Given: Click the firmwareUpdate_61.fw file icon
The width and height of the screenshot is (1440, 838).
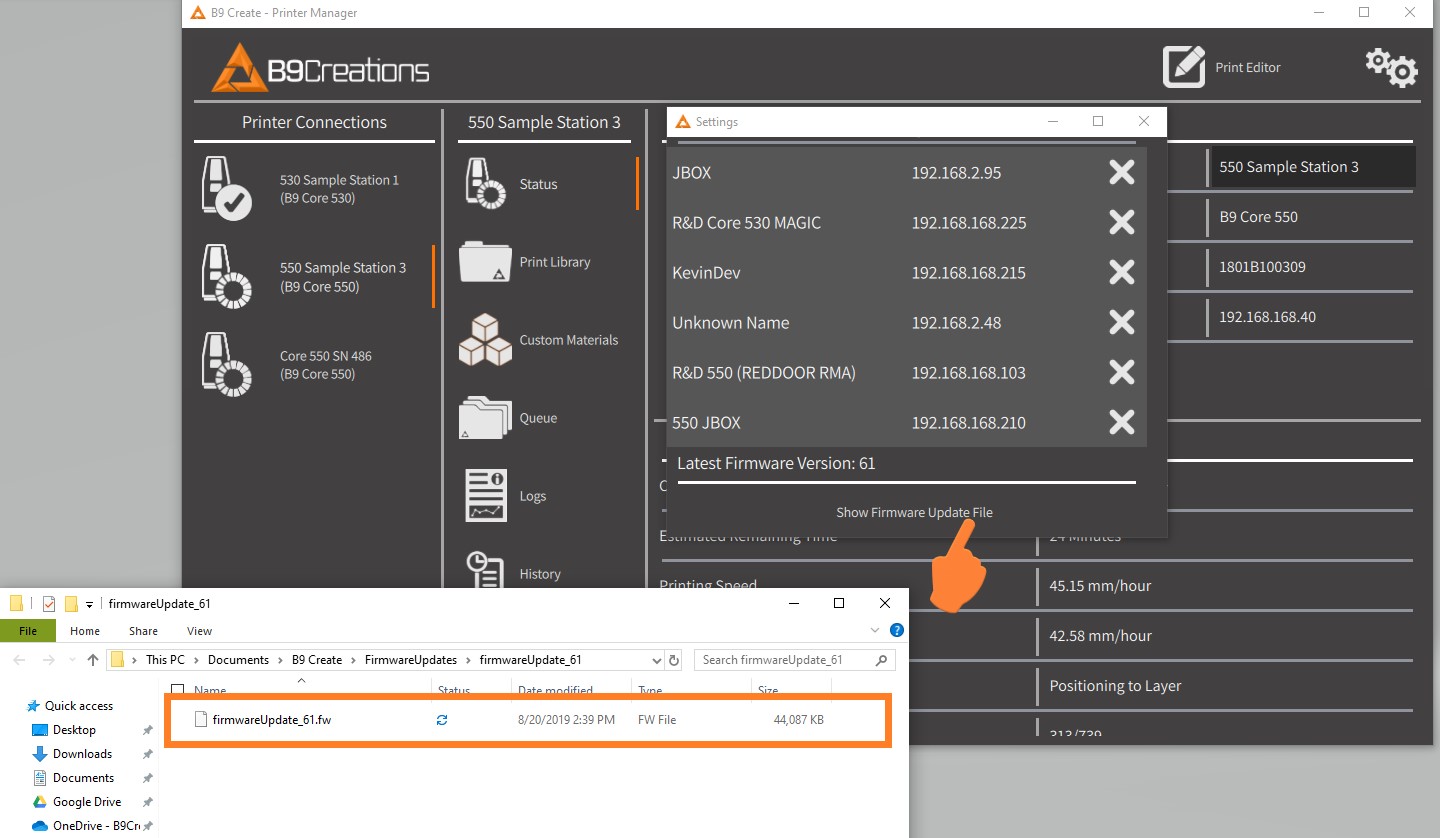Looking at the screenshot, I should tap(200, 719).
